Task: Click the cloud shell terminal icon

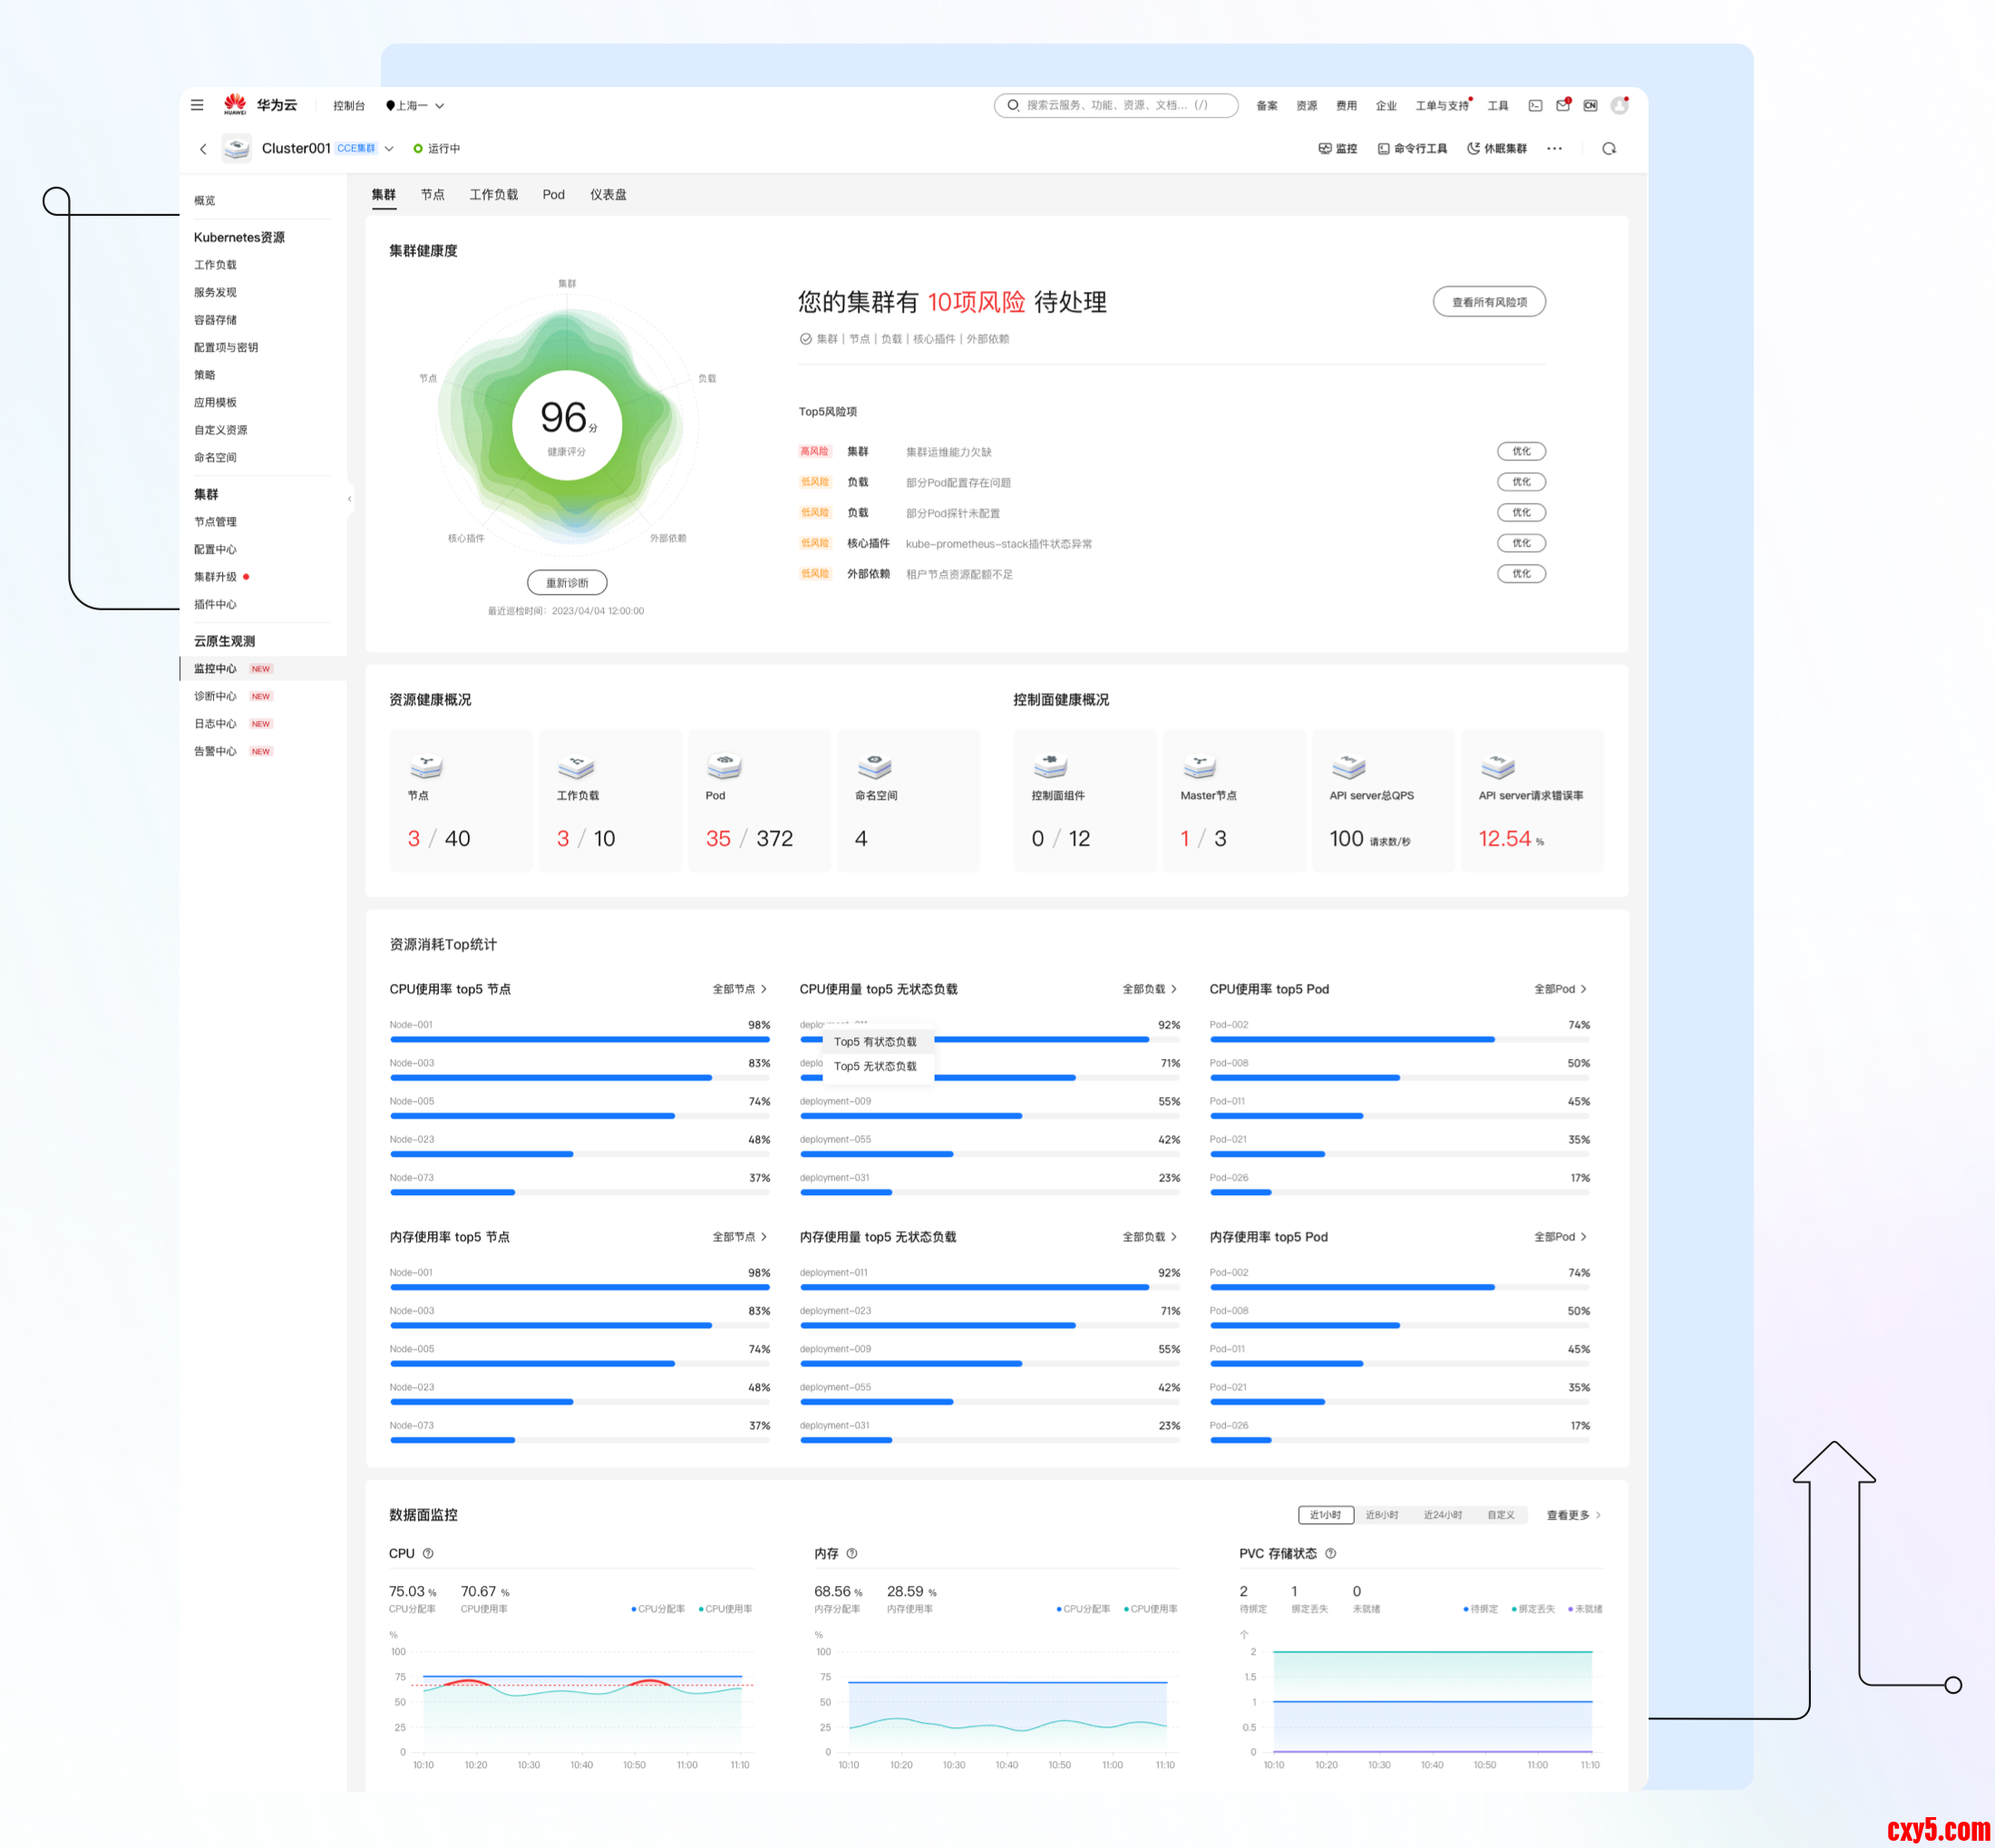Action: point(1535,105)
